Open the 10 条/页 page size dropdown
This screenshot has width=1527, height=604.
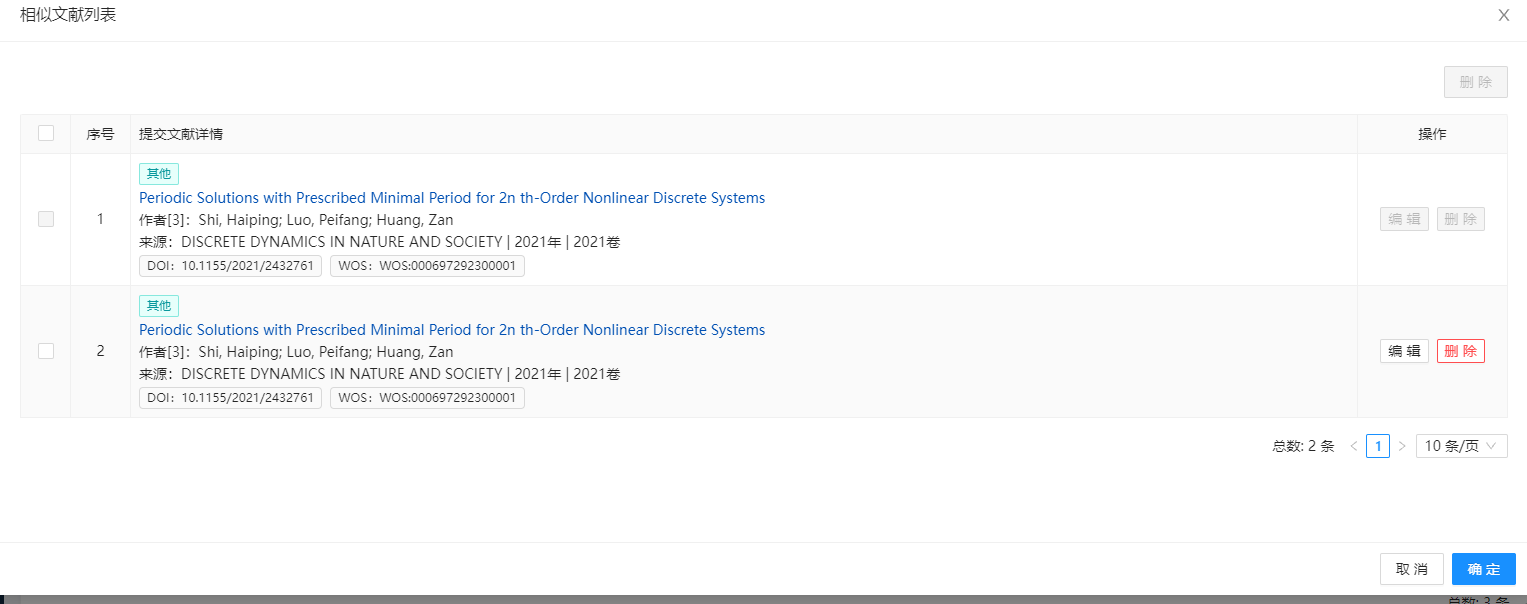pos(1461,446)
